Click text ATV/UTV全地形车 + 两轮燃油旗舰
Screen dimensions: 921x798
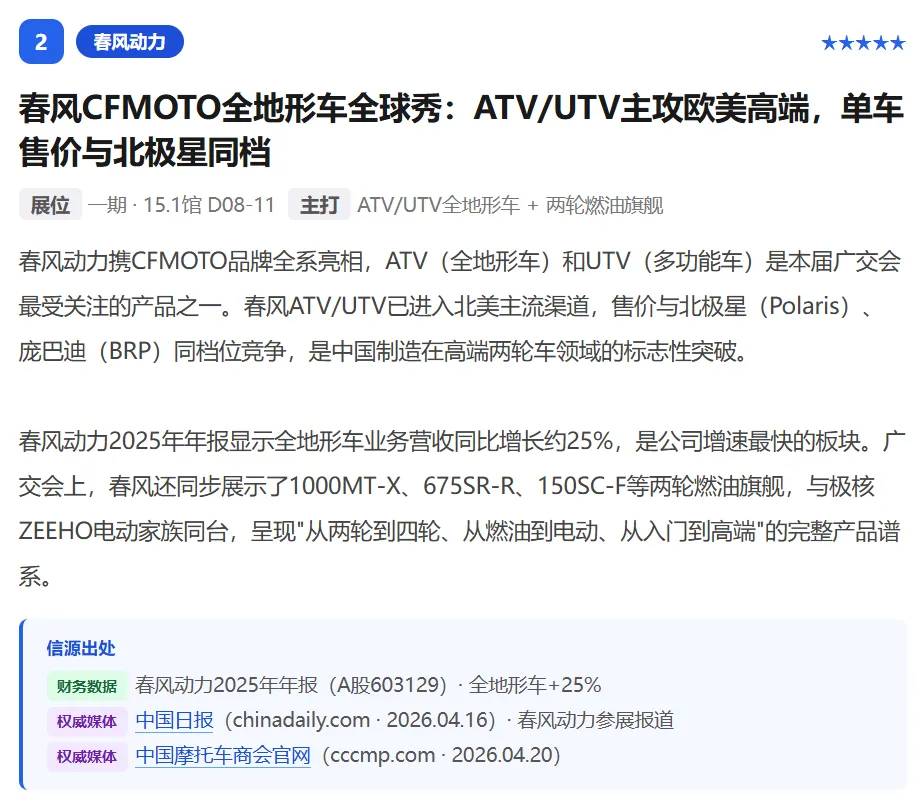510,205
